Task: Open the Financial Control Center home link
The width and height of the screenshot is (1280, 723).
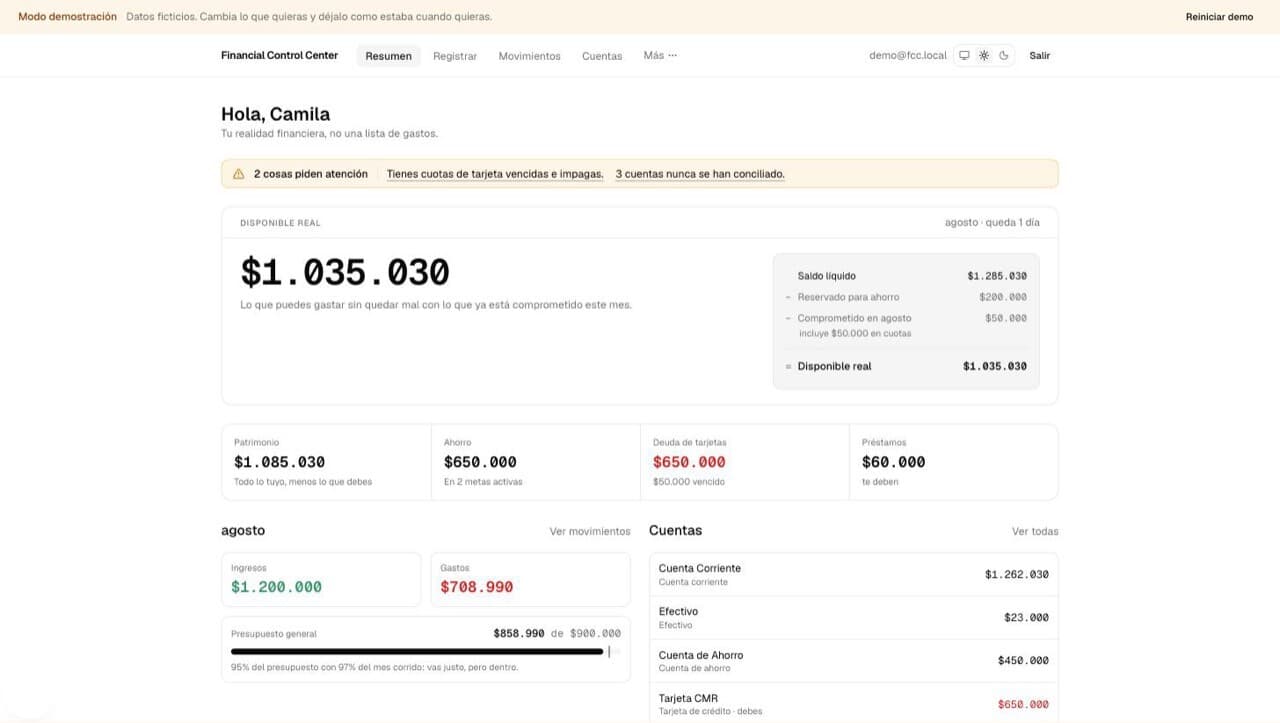Action: (x=280, y=56)
